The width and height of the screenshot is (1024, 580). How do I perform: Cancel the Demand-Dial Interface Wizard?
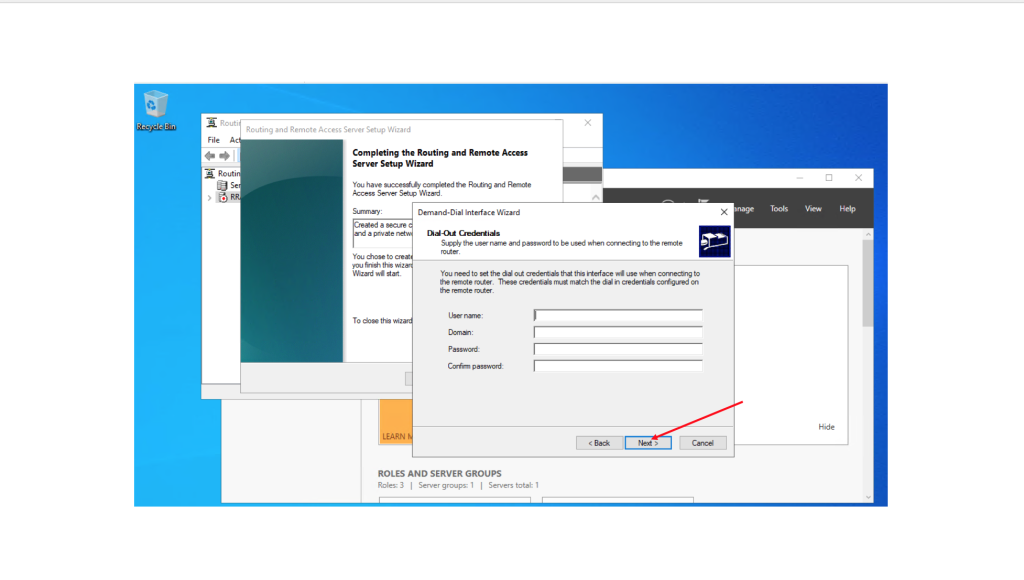click(702, 443)
